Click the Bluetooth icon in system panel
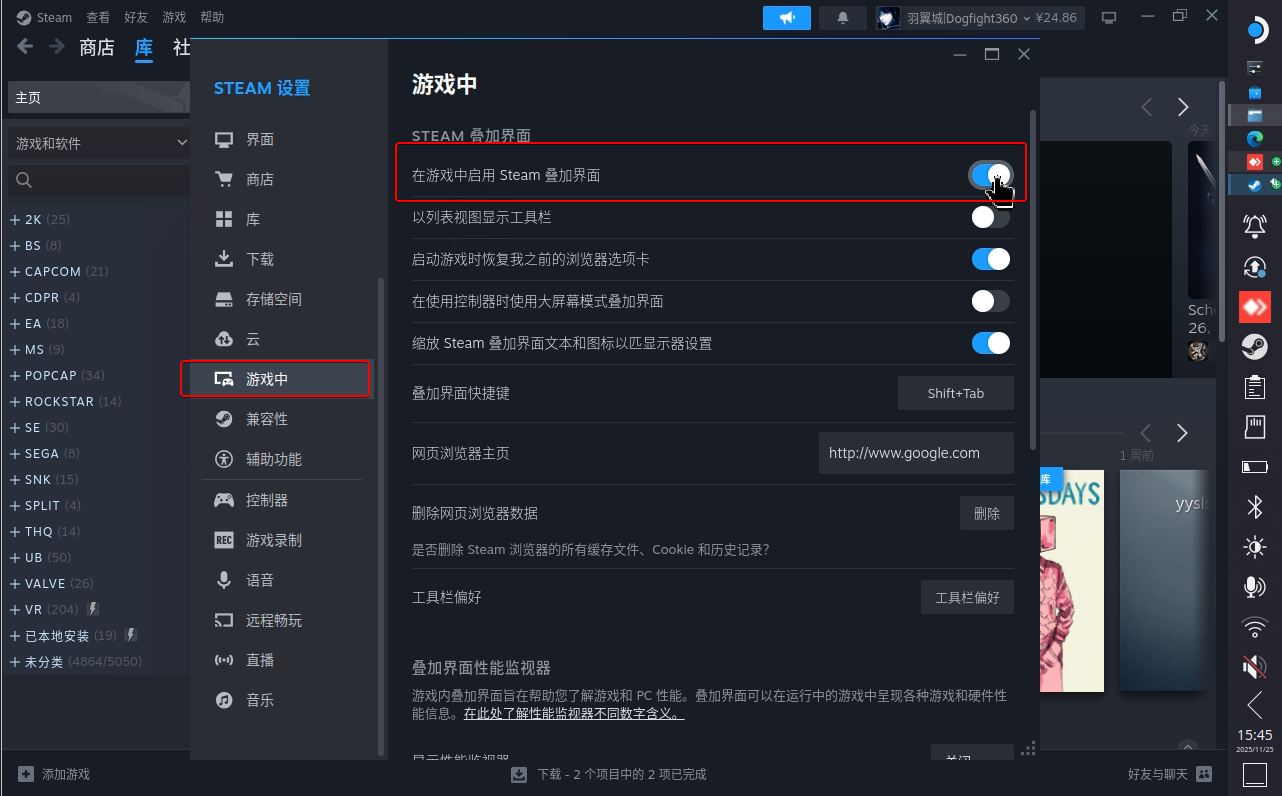This screenshot has height=796, width=1282. coord(1254,506)
